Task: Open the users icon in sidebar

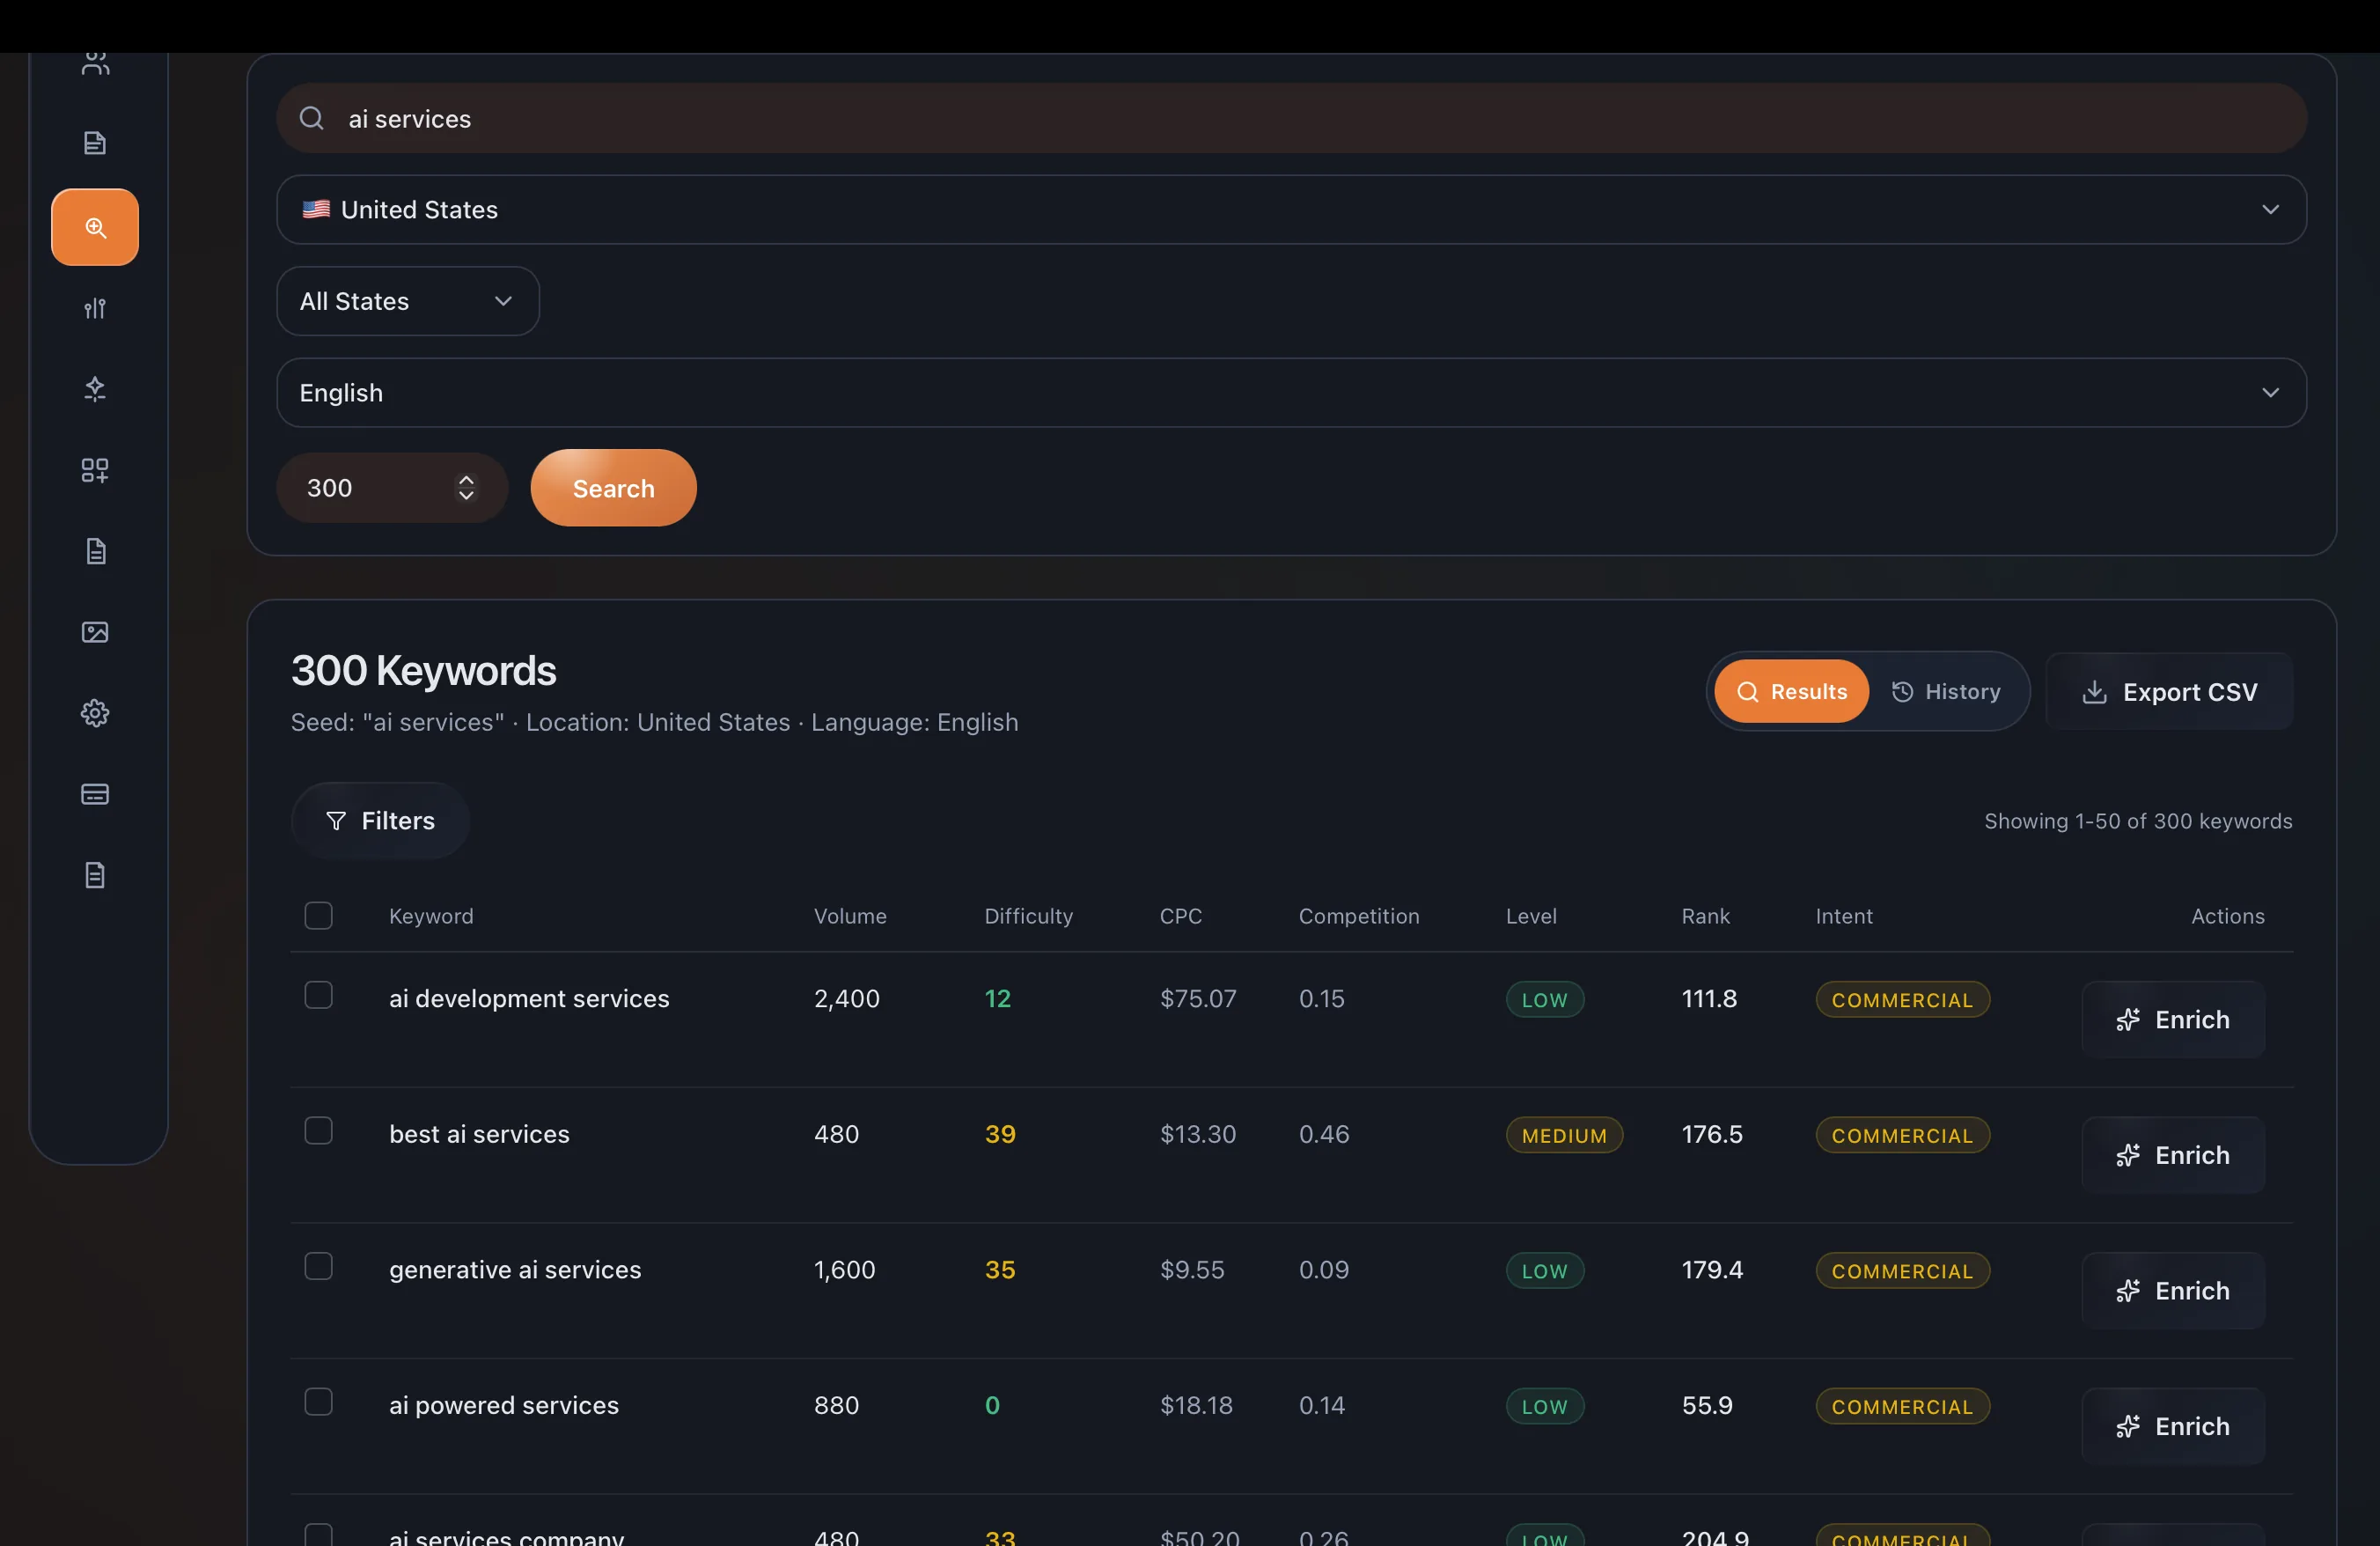Action: (x=95, y=63)
